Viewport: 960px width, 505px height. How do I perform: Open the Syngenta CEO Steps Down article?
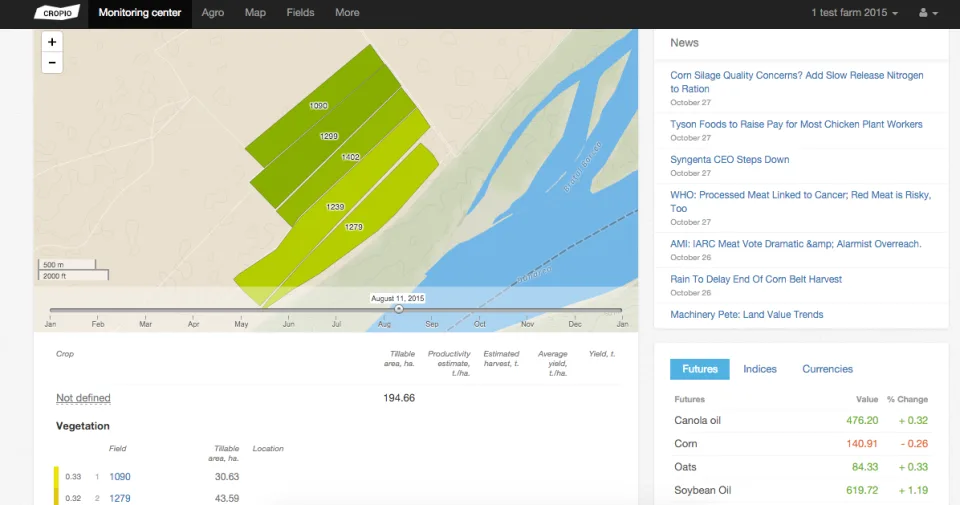pyautogui.click(x=730, y=160)
